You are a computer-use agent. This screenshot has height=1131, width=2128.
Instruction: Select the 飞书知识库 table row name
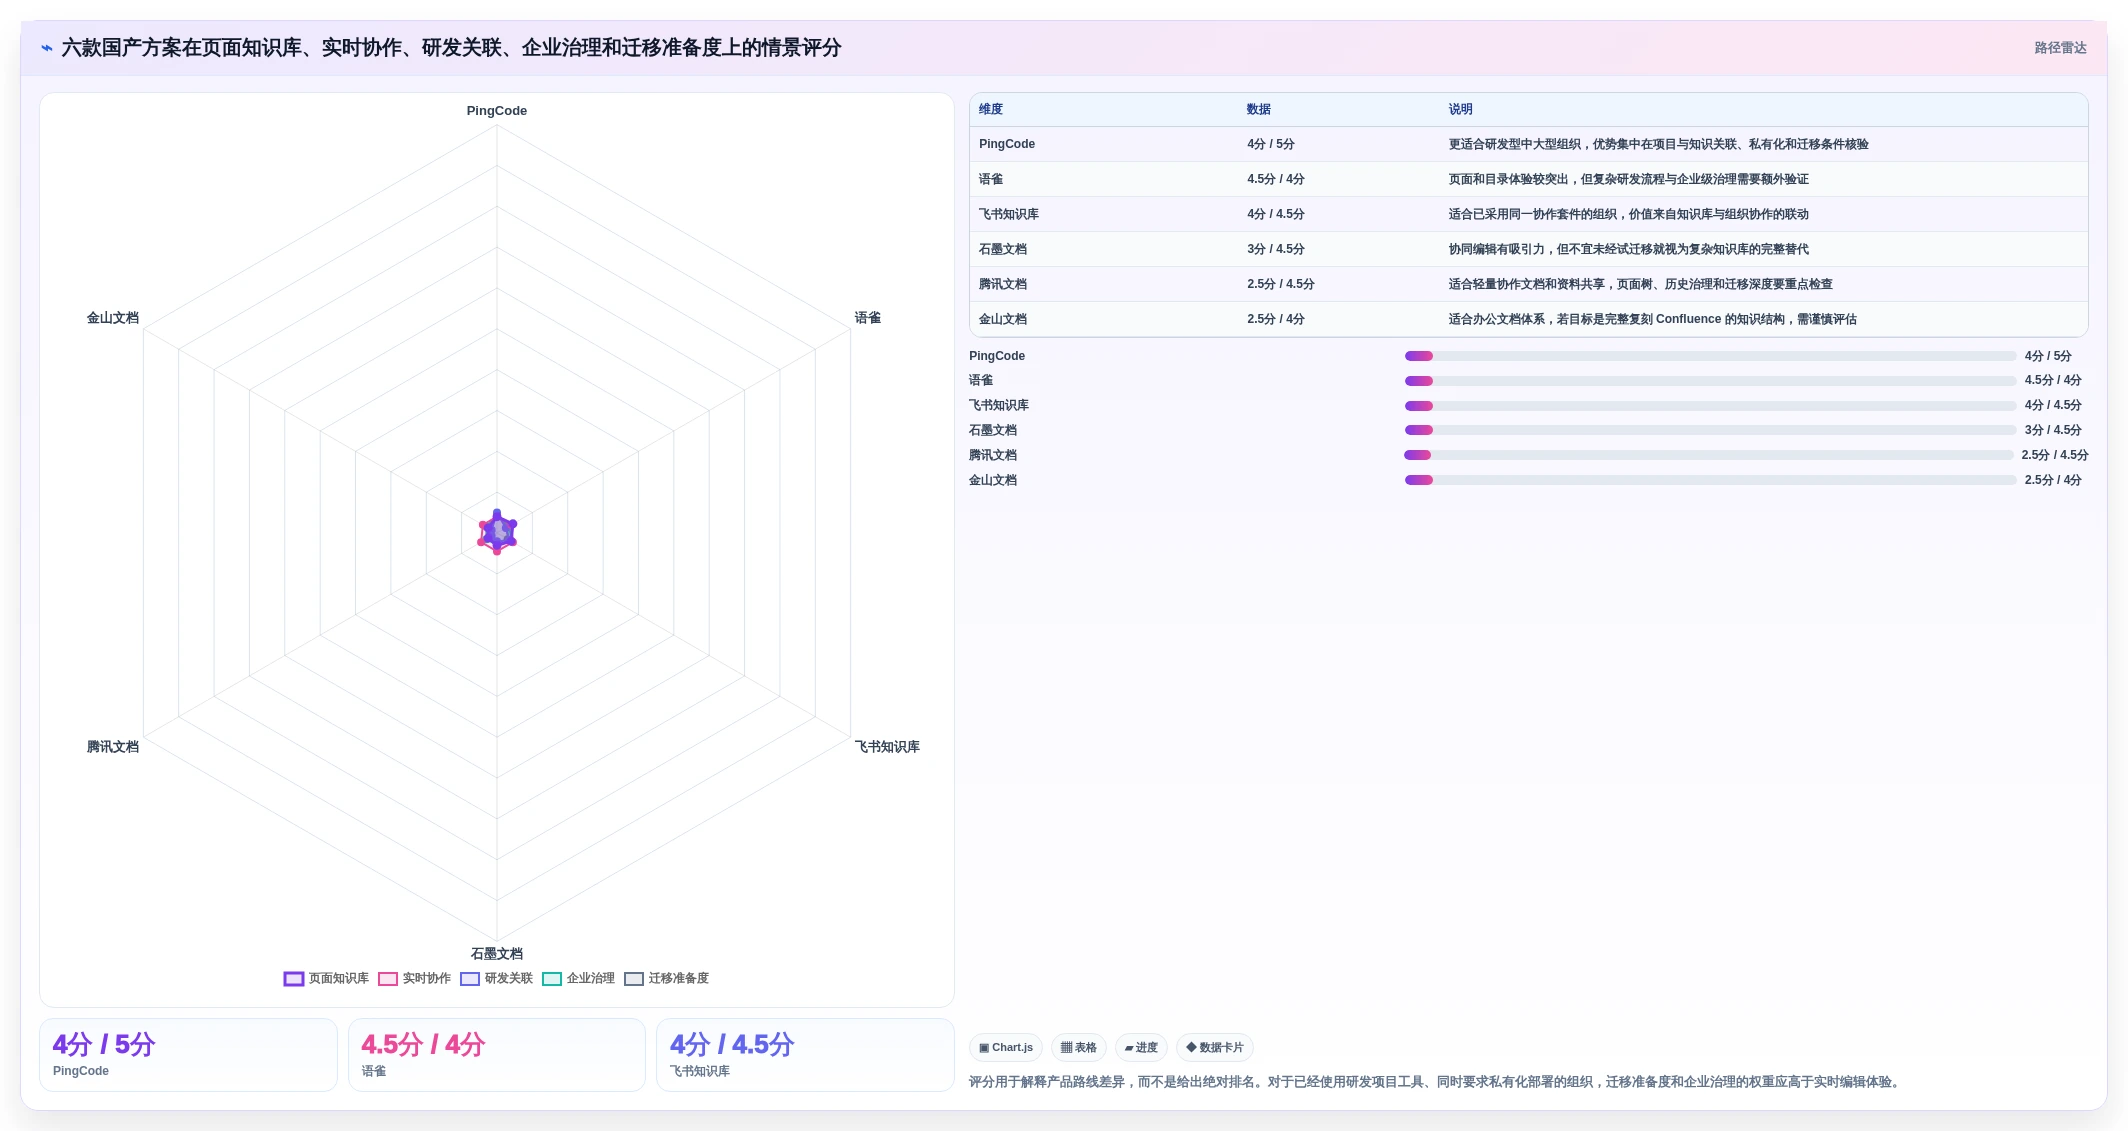click(x=1009, y=214)
